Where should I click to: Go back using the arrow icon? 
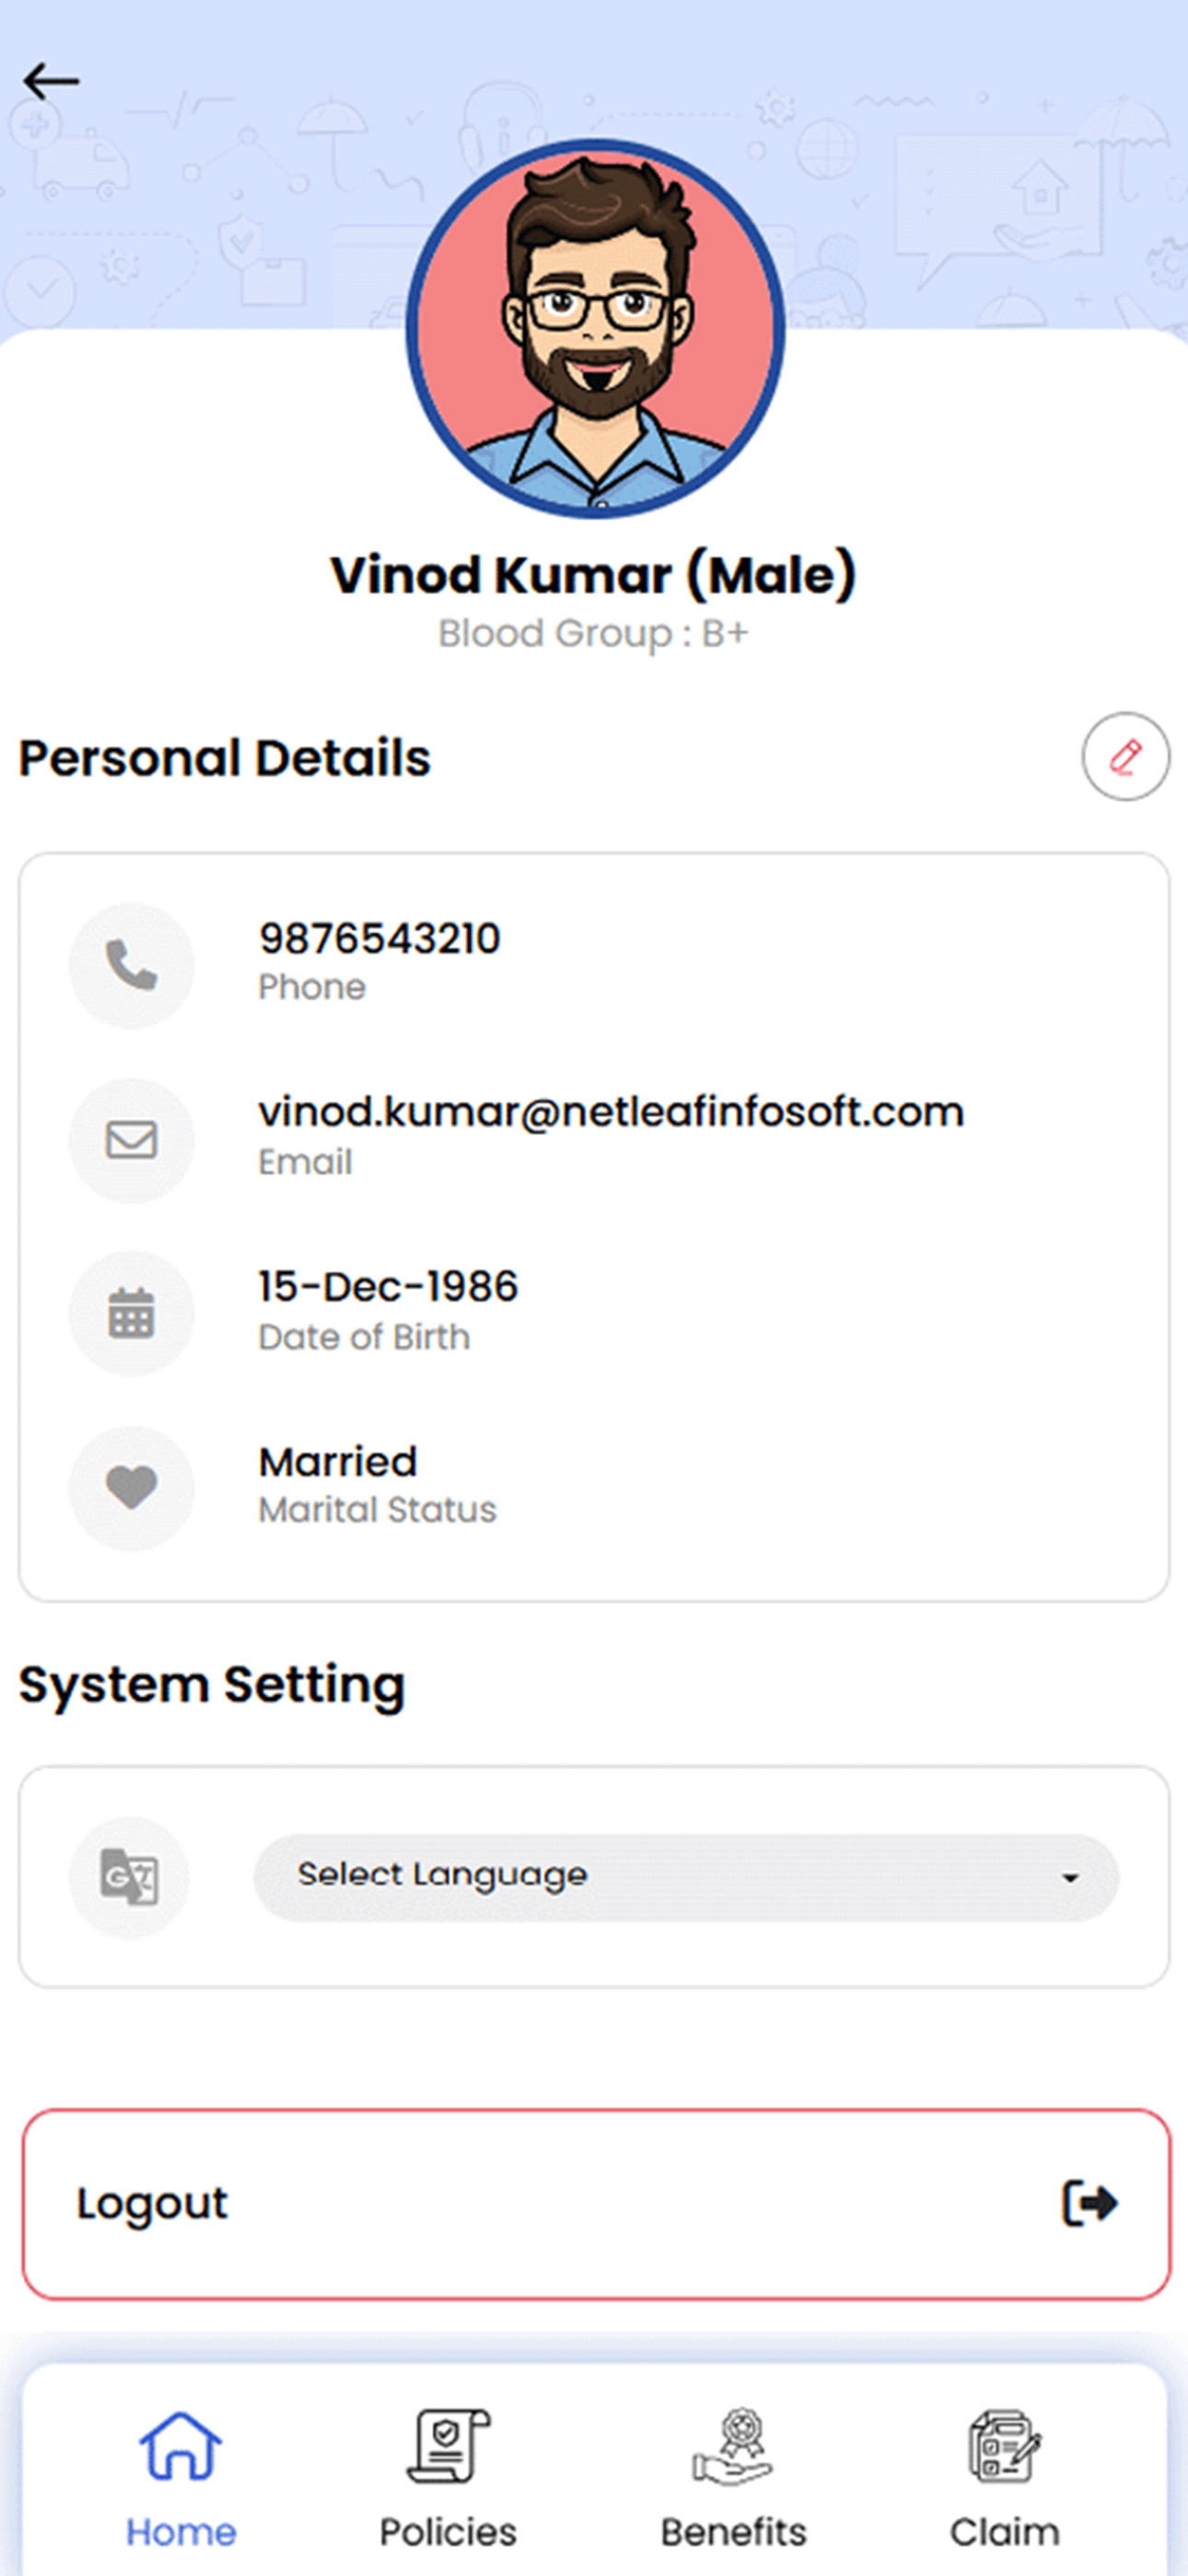pyautogui.click(x=51, y=81)
